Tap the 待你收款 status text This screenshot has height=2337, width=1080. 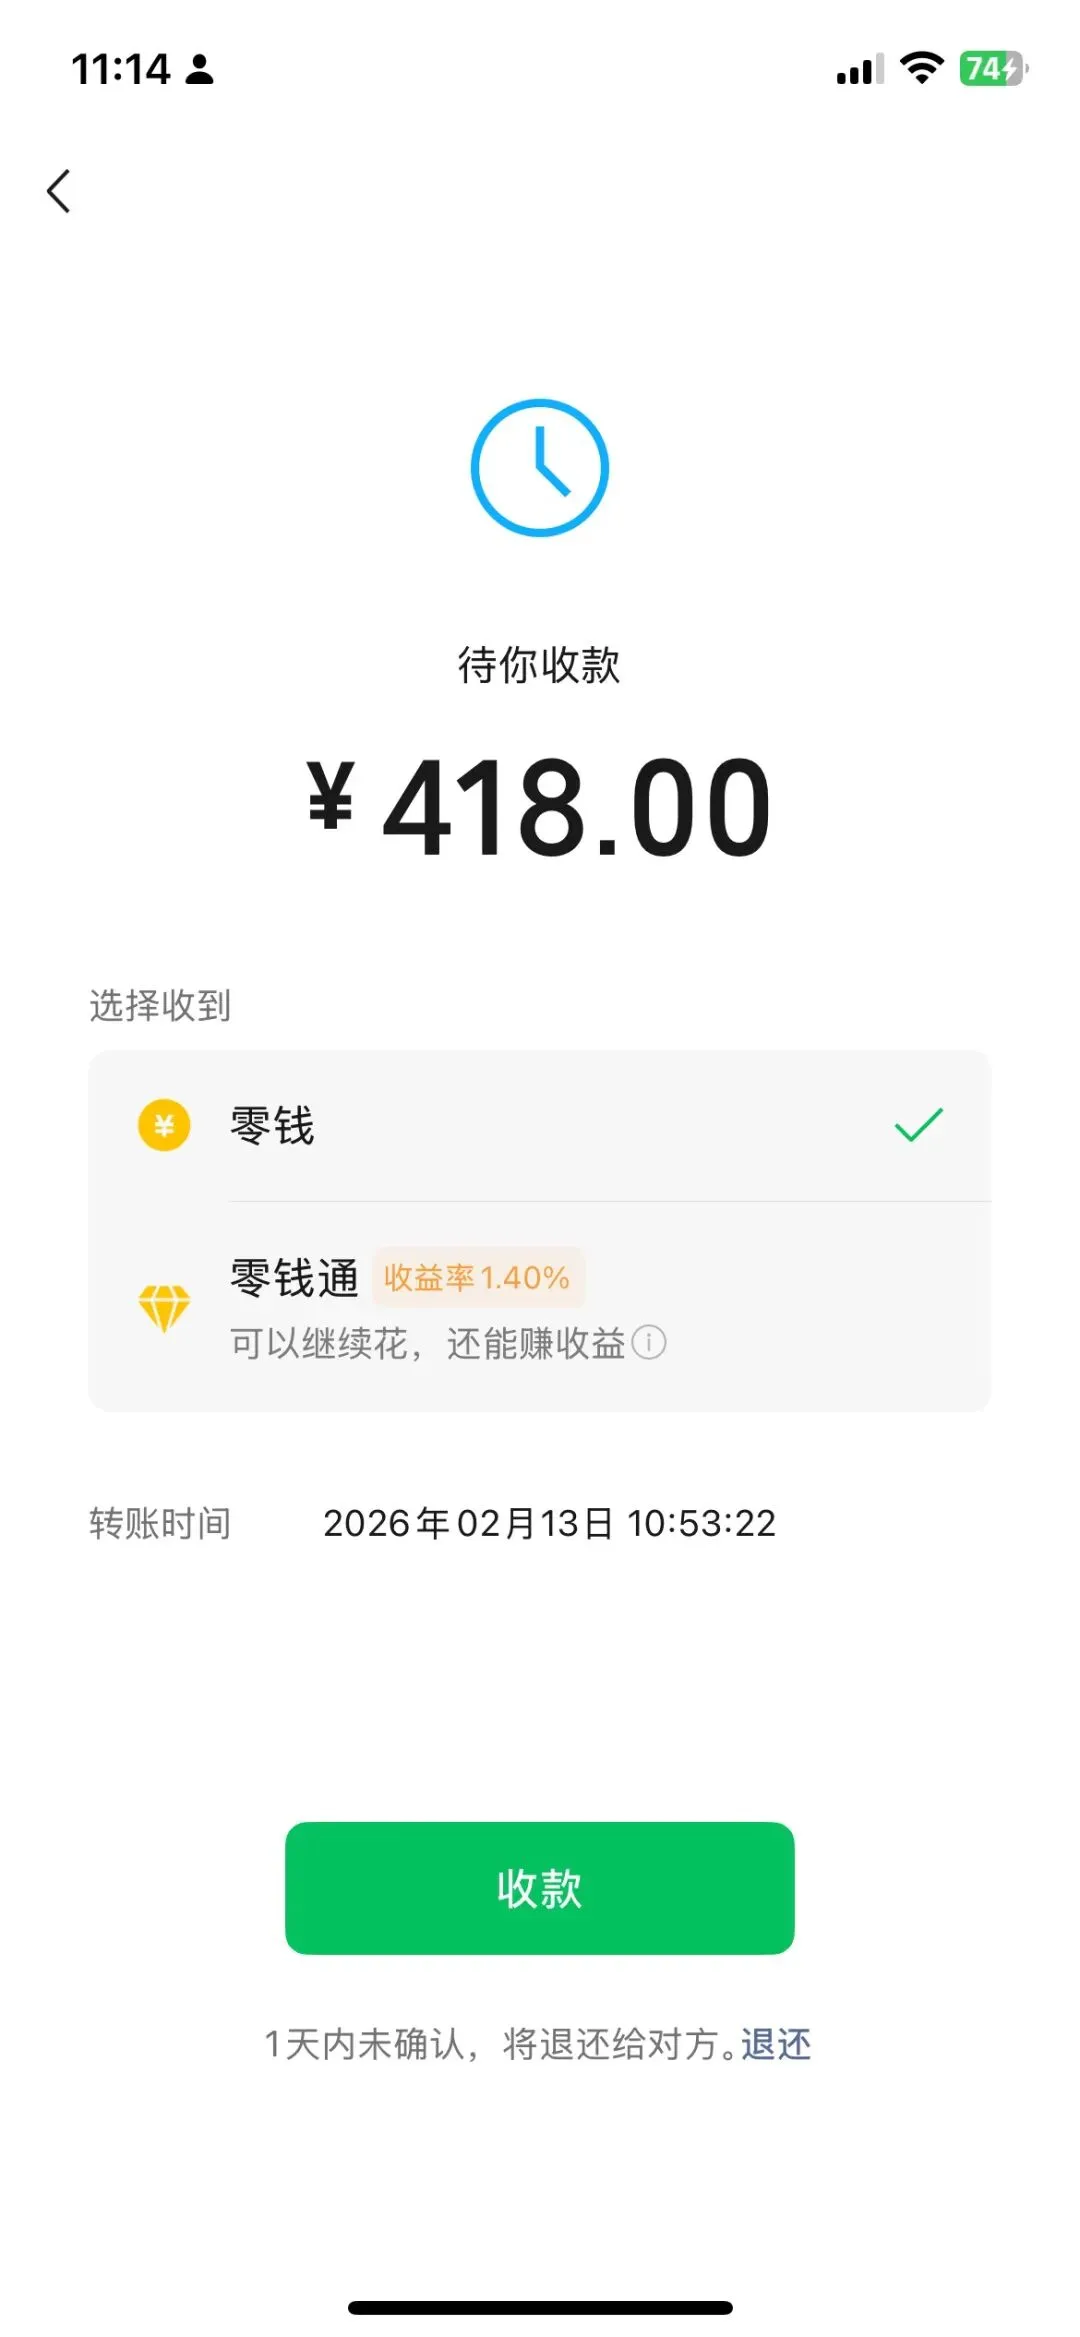[540, 665]
